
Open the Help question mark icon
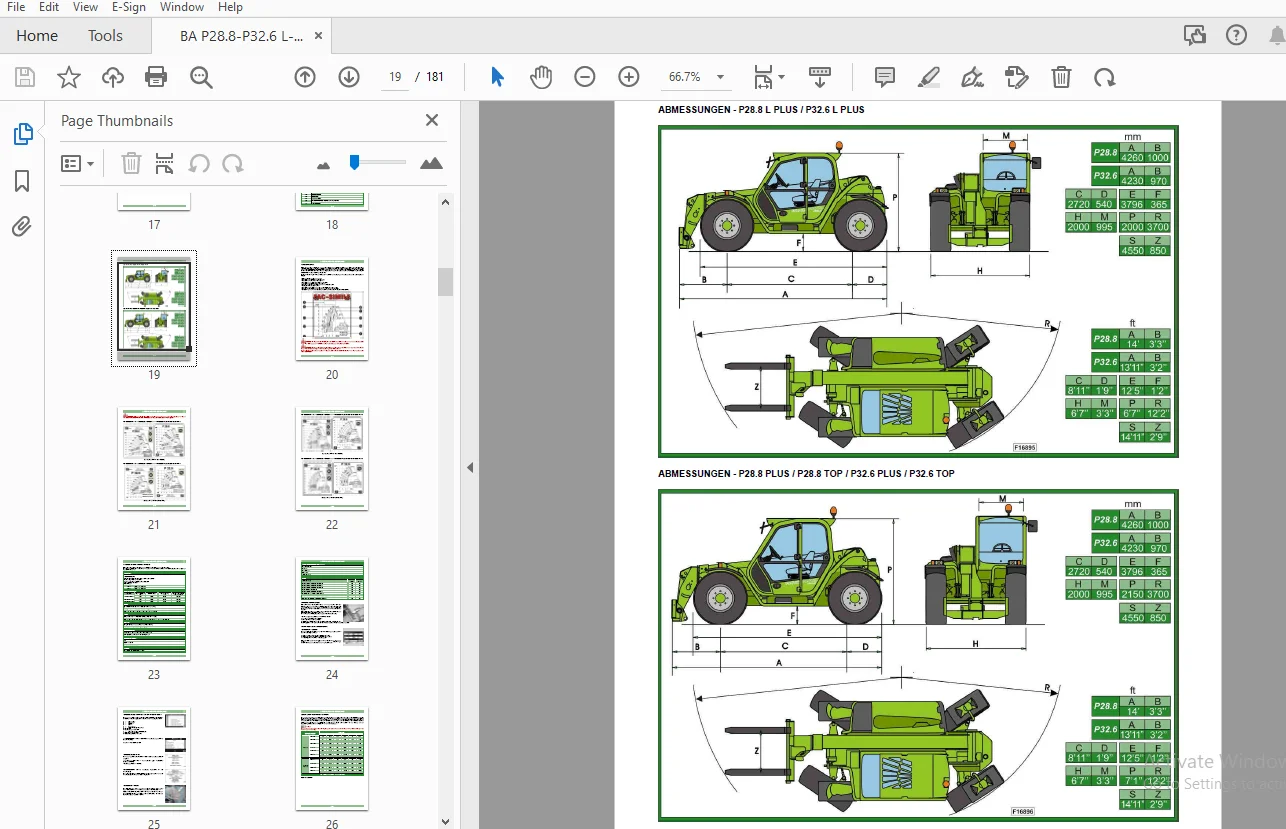pyautogui.click(x=1237, y=35)
